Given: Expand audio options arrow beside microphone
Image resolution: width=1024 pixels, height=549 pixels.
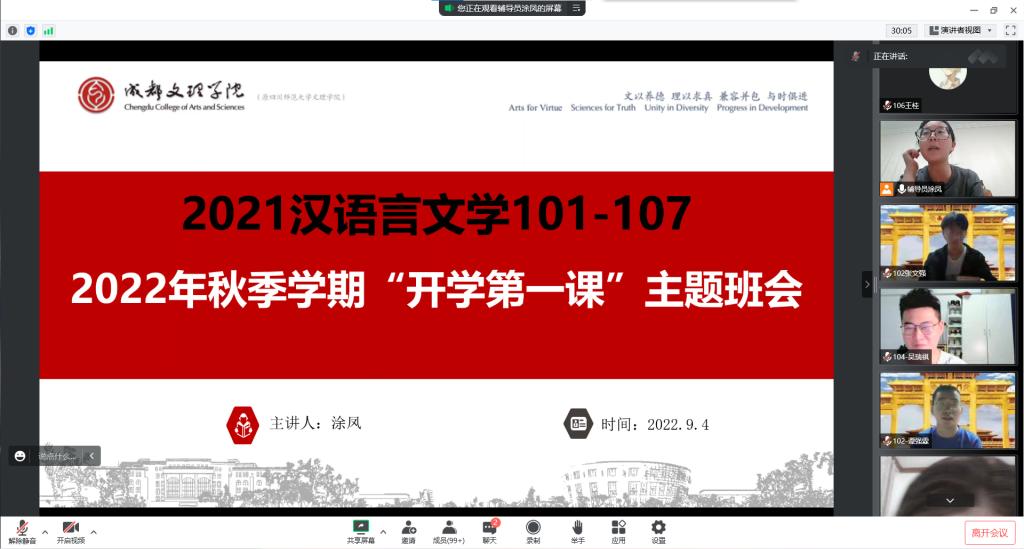Looking at the screenshot, I should click(44, 531).
